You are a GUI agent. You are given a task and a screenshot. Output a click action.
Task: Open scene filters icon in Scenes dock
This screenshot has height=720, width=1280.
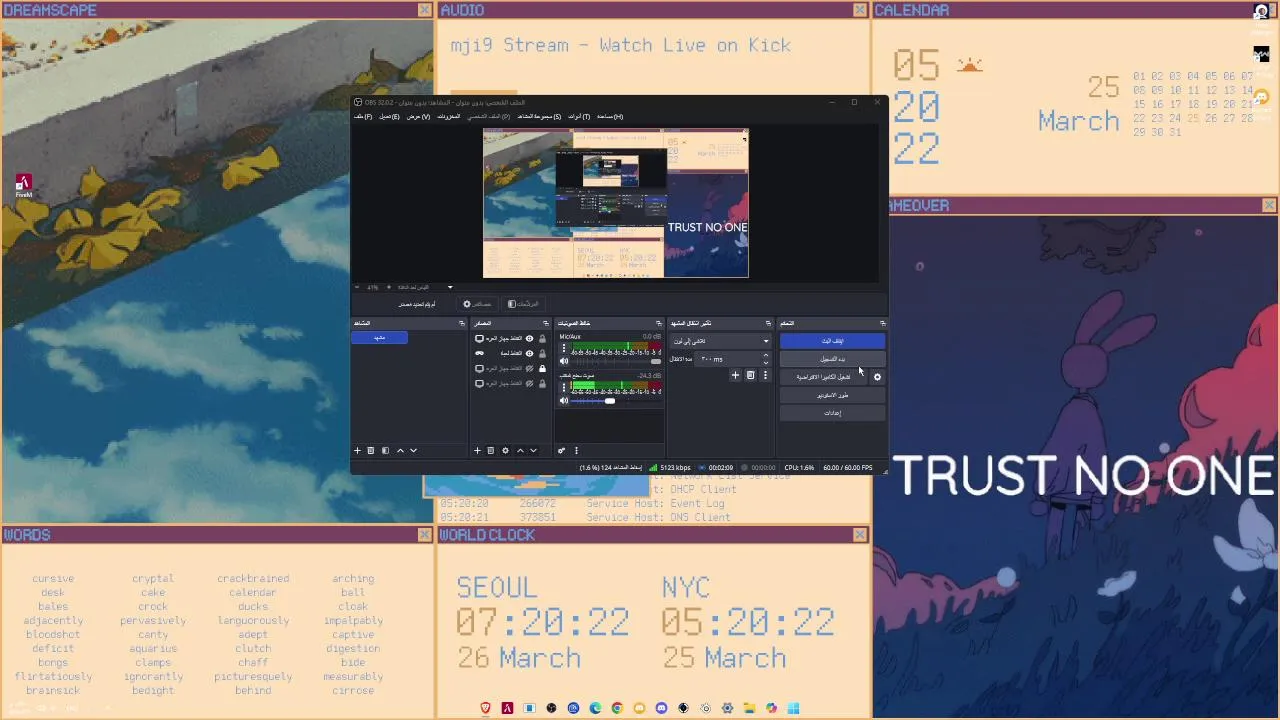[x=385, y=450]
